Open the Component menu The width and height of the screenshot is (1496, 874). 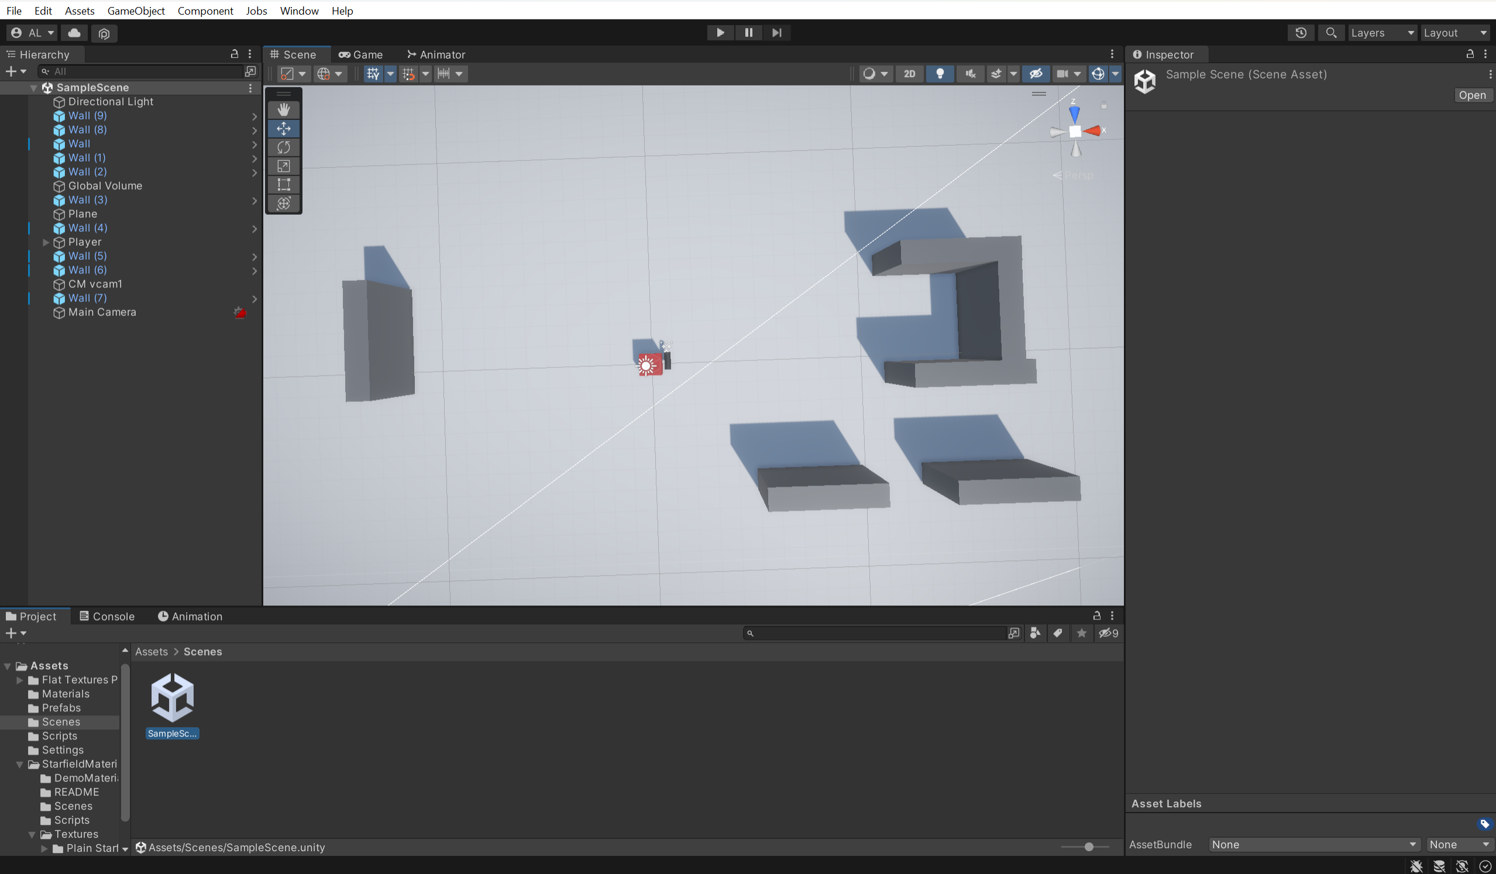pos(205,11)
